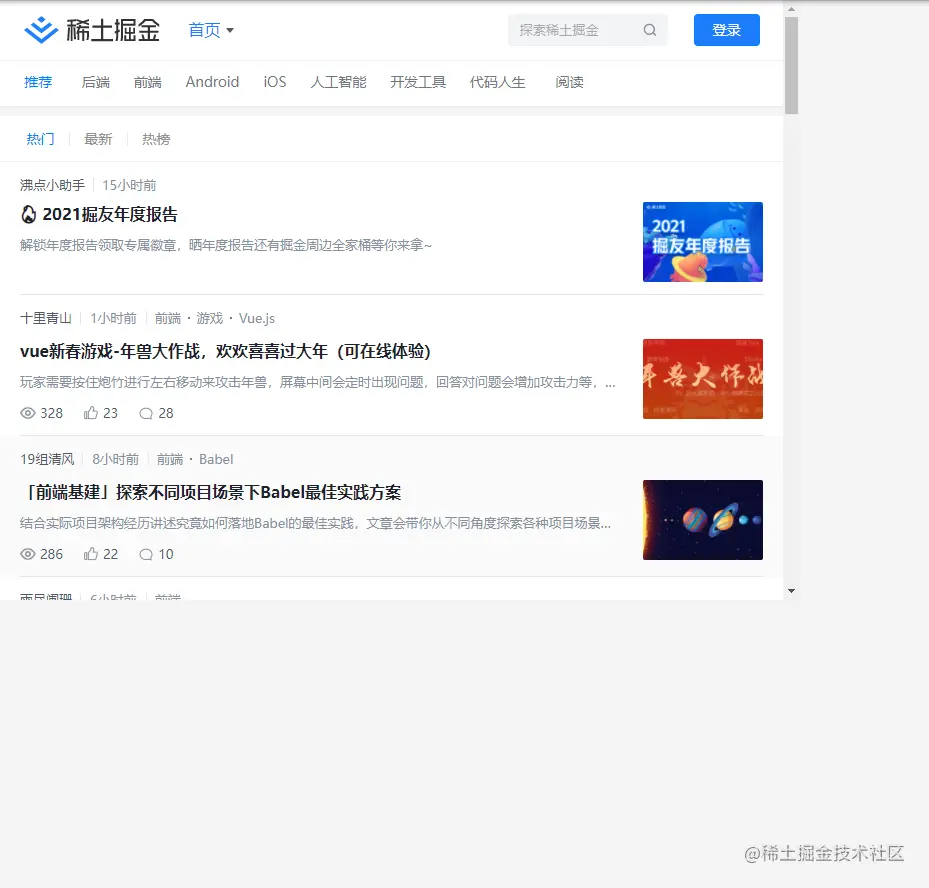The height and width of the screenshot is (888, 929).
Task: Click the summary text 解锁年度报告领取专属徽章
Action: pyautogui.click(x=226, y=245)
